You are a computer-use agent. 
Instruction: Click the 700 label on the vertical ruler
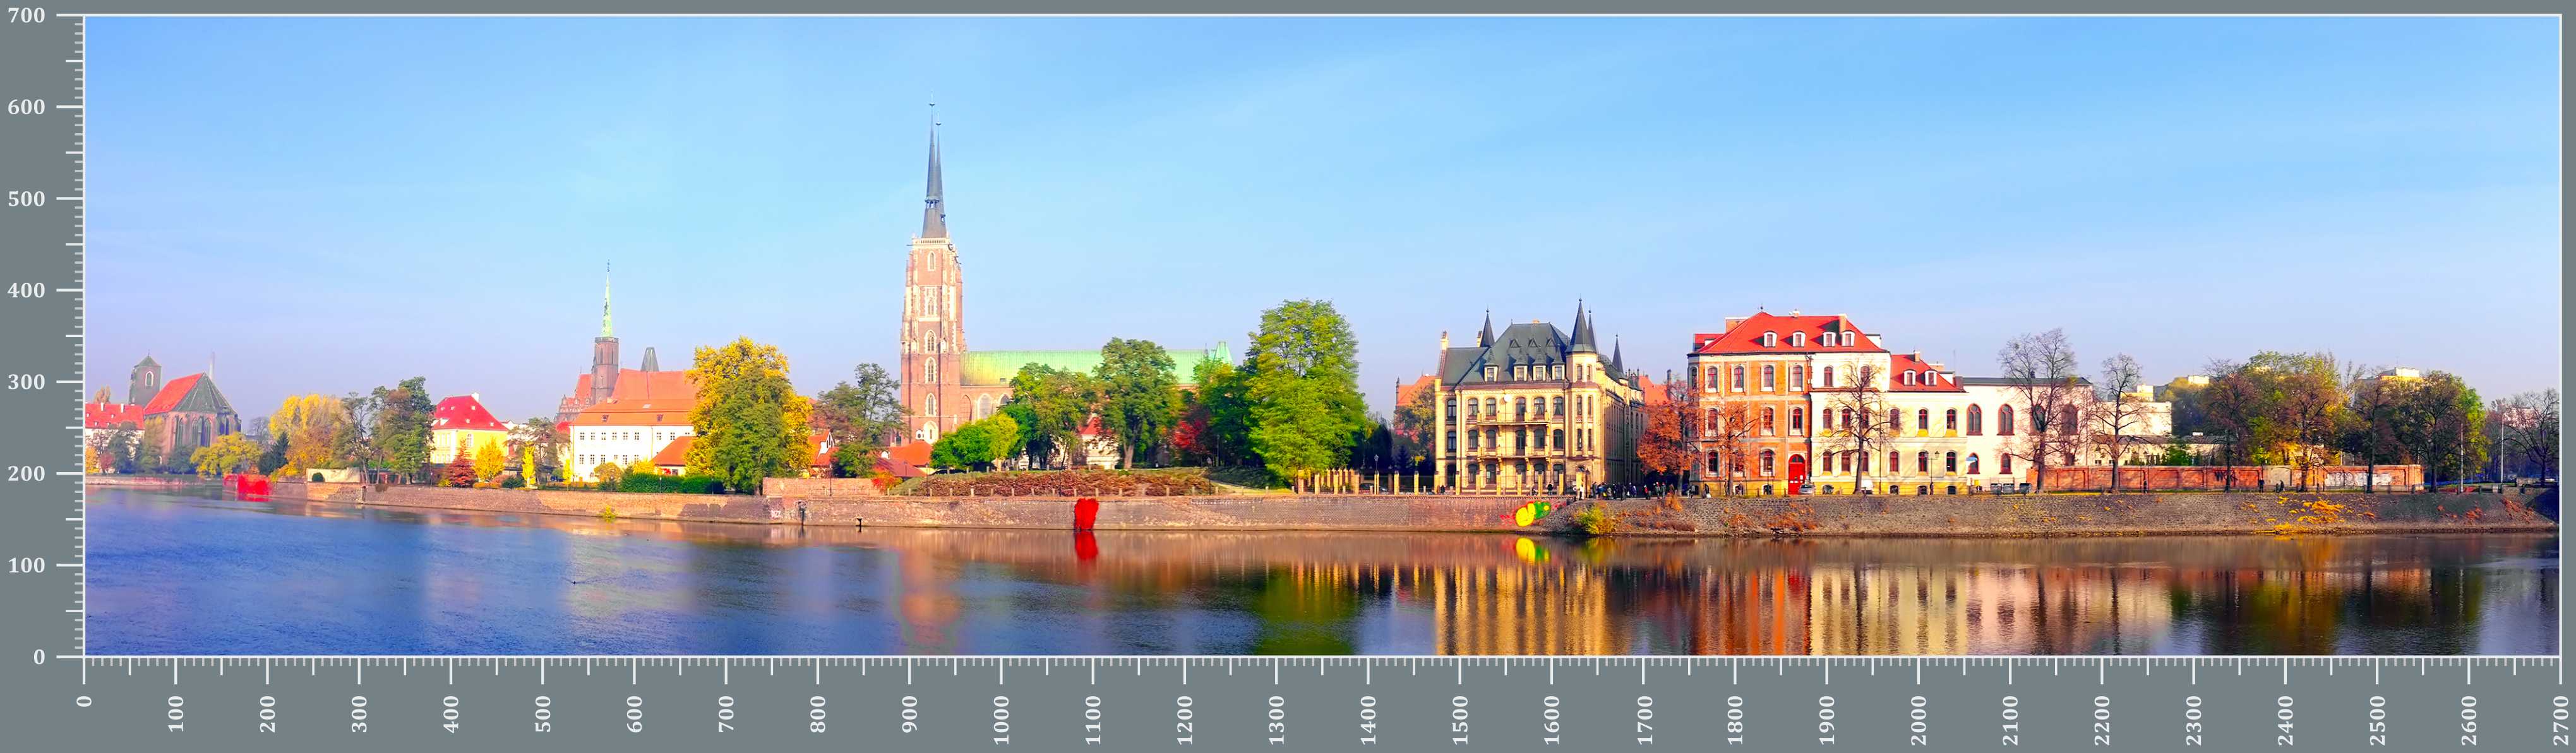[26, 16]
